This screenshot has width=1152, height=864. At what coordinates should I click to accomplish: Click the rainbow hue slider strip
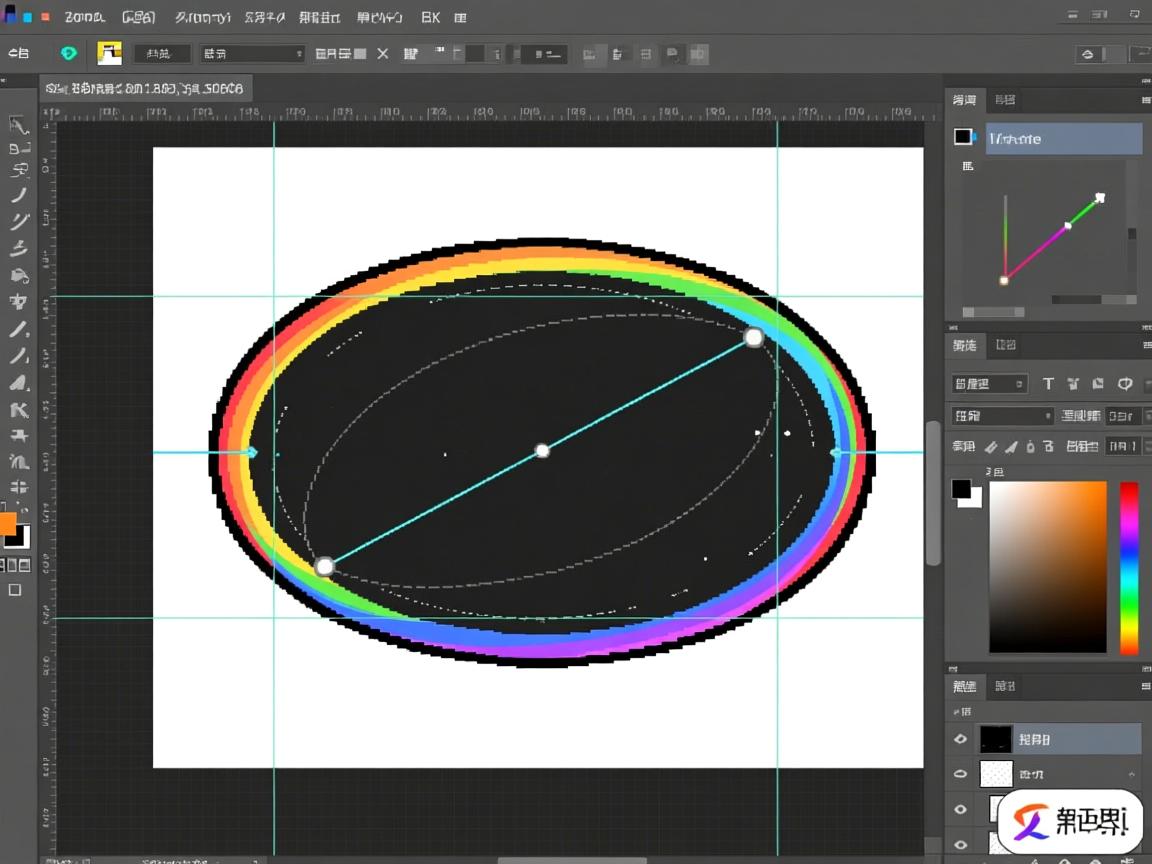pyautogui.click(x=1128, y=567)
